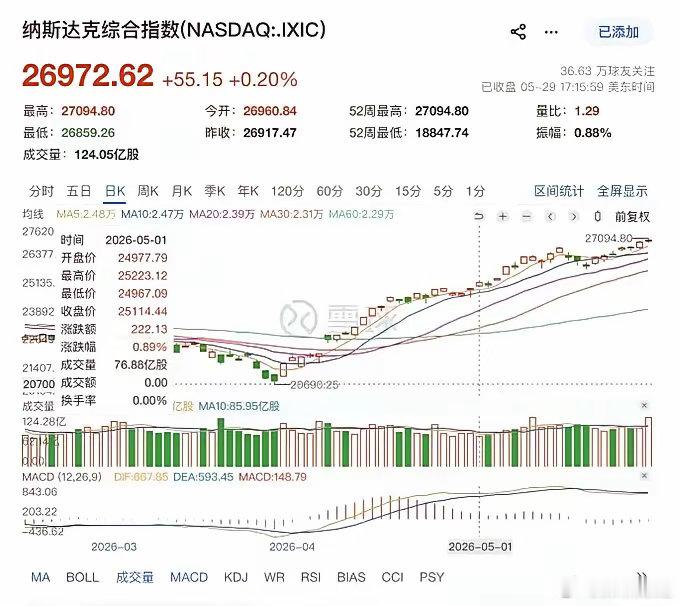The width and height of the screenshot is (680, 606).
Task: Switch to the 15分 interval tab
Action: [x=408, y=191]
